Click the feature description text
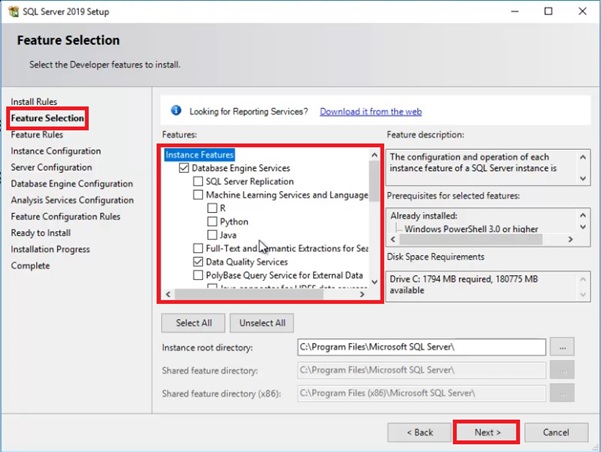Viewport: 601px width, 452px height. click(x=473, y=163)
